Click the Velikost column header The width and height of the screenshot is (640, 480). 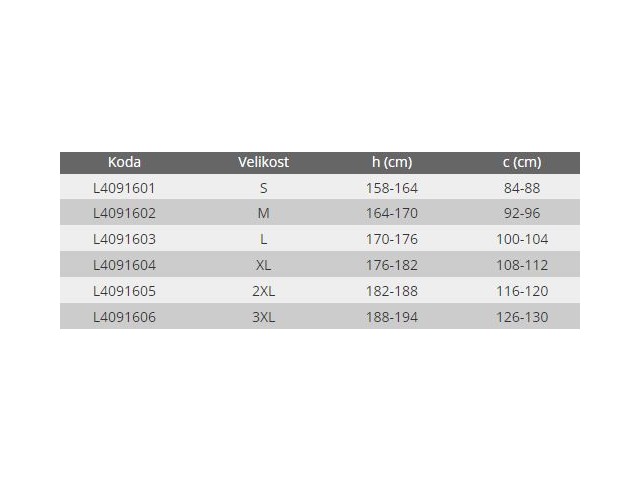pos(263,162)
